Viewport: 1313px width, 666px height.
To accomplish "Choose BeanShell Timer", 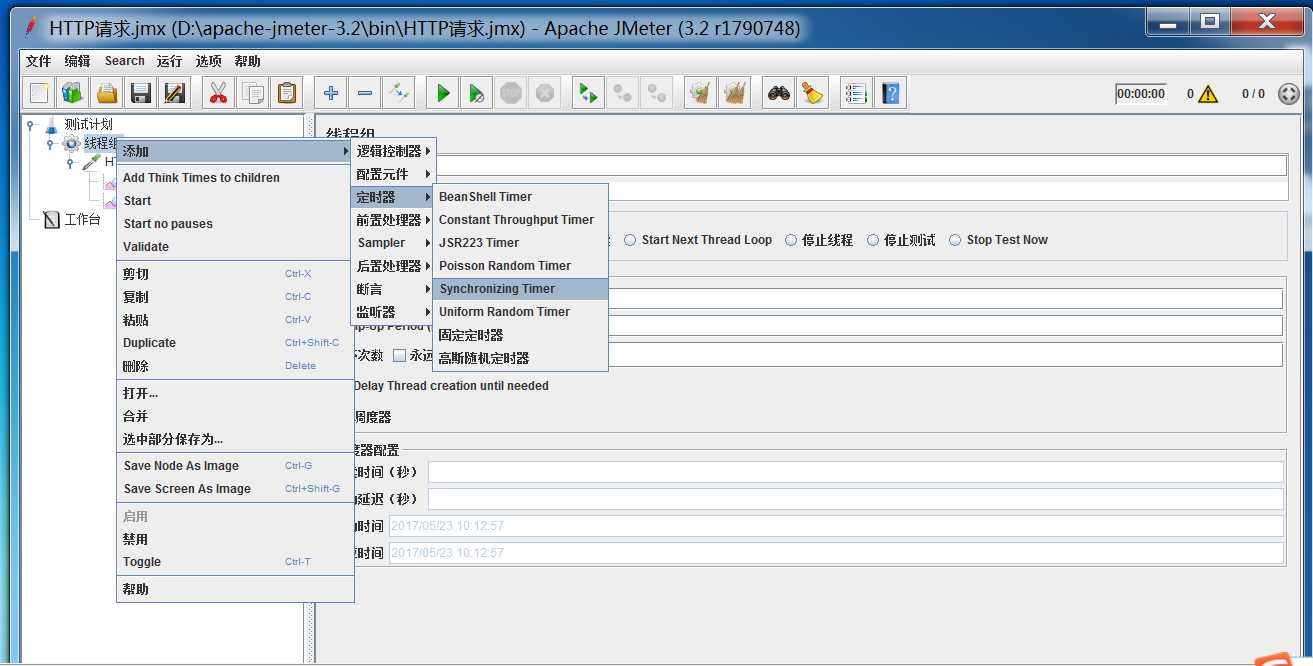I will tap(520, 197).
